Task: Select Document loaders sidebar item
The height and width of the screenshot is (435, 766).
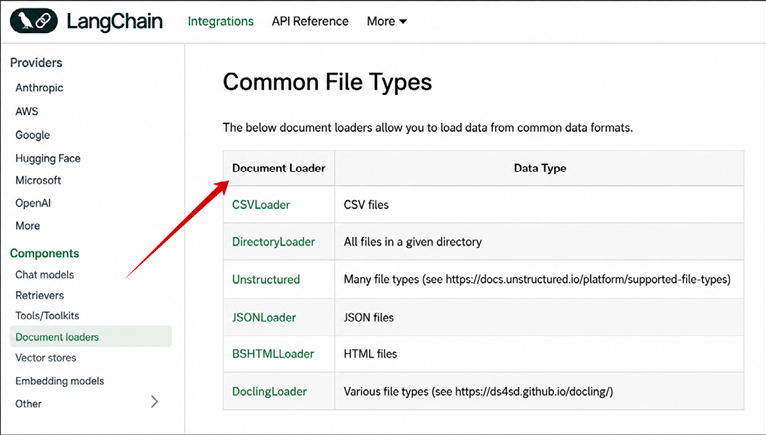Action: click(91, 337)
